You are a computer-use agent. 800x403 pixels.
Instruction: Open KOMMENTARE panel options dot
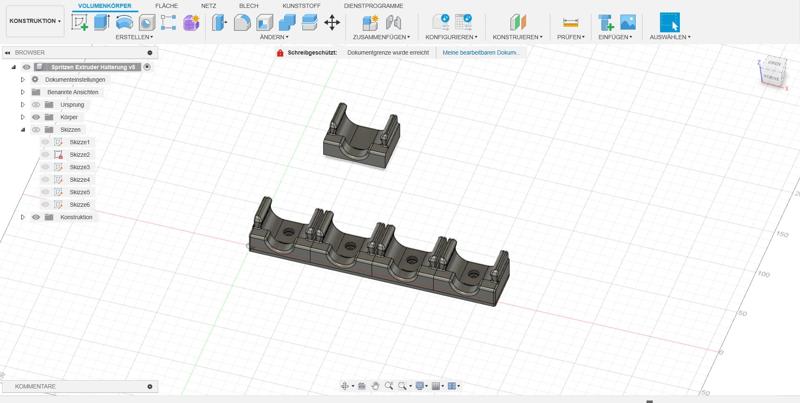(149, 387)
